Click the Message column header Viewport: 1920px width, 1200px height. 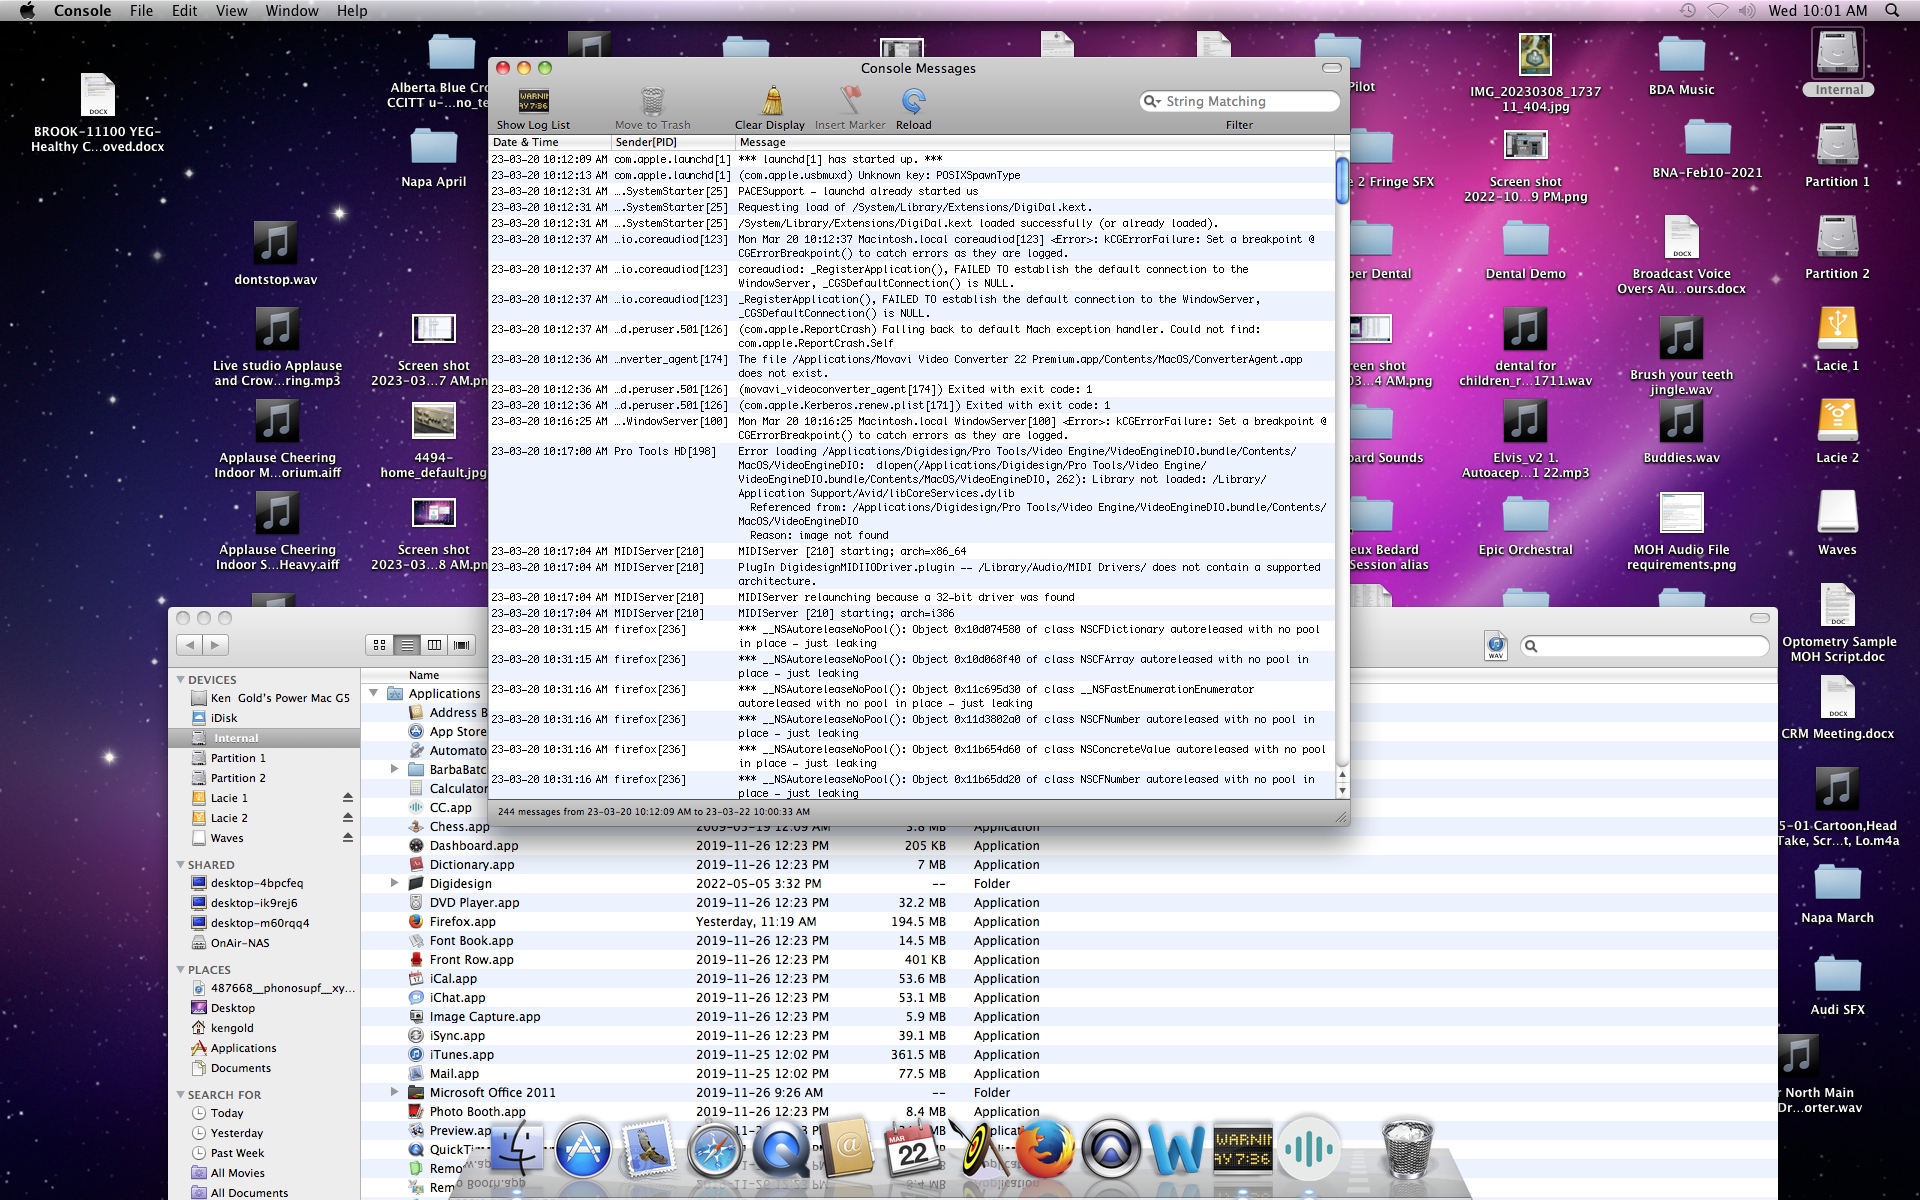point(1035,142)
